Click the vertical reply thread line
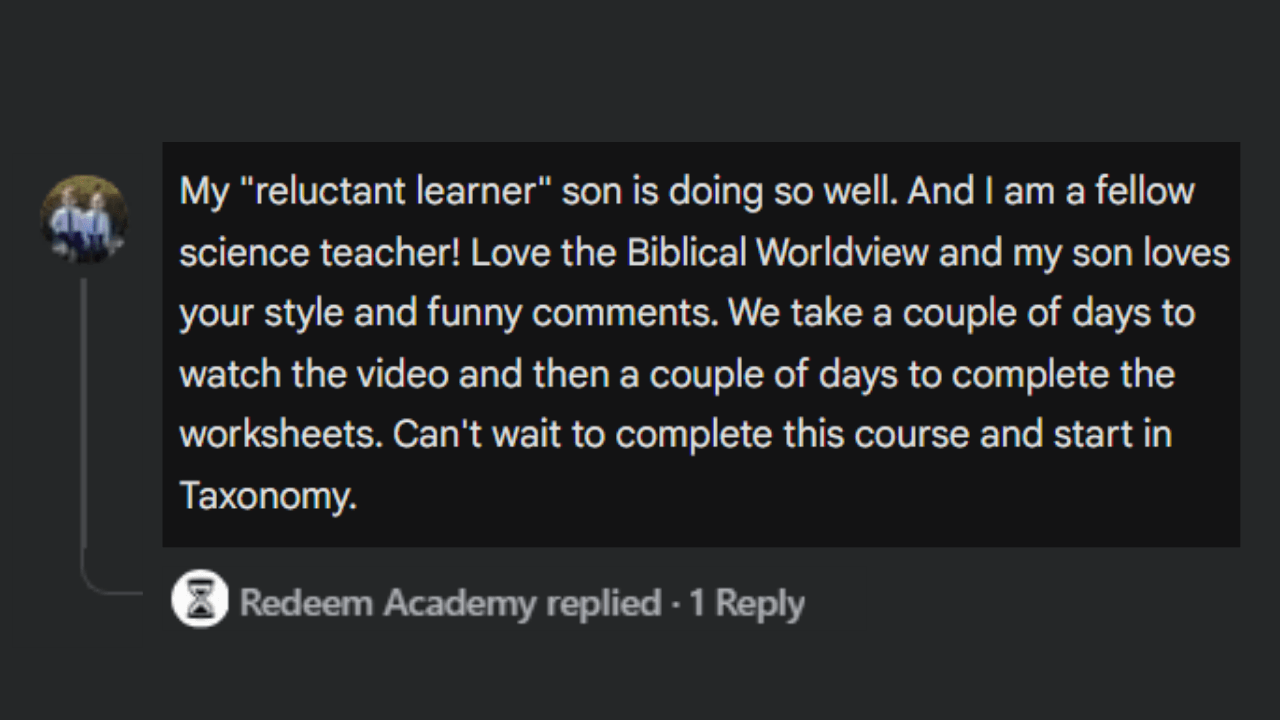The width and height of the screenshot is (1280, 720). point(84,412)
